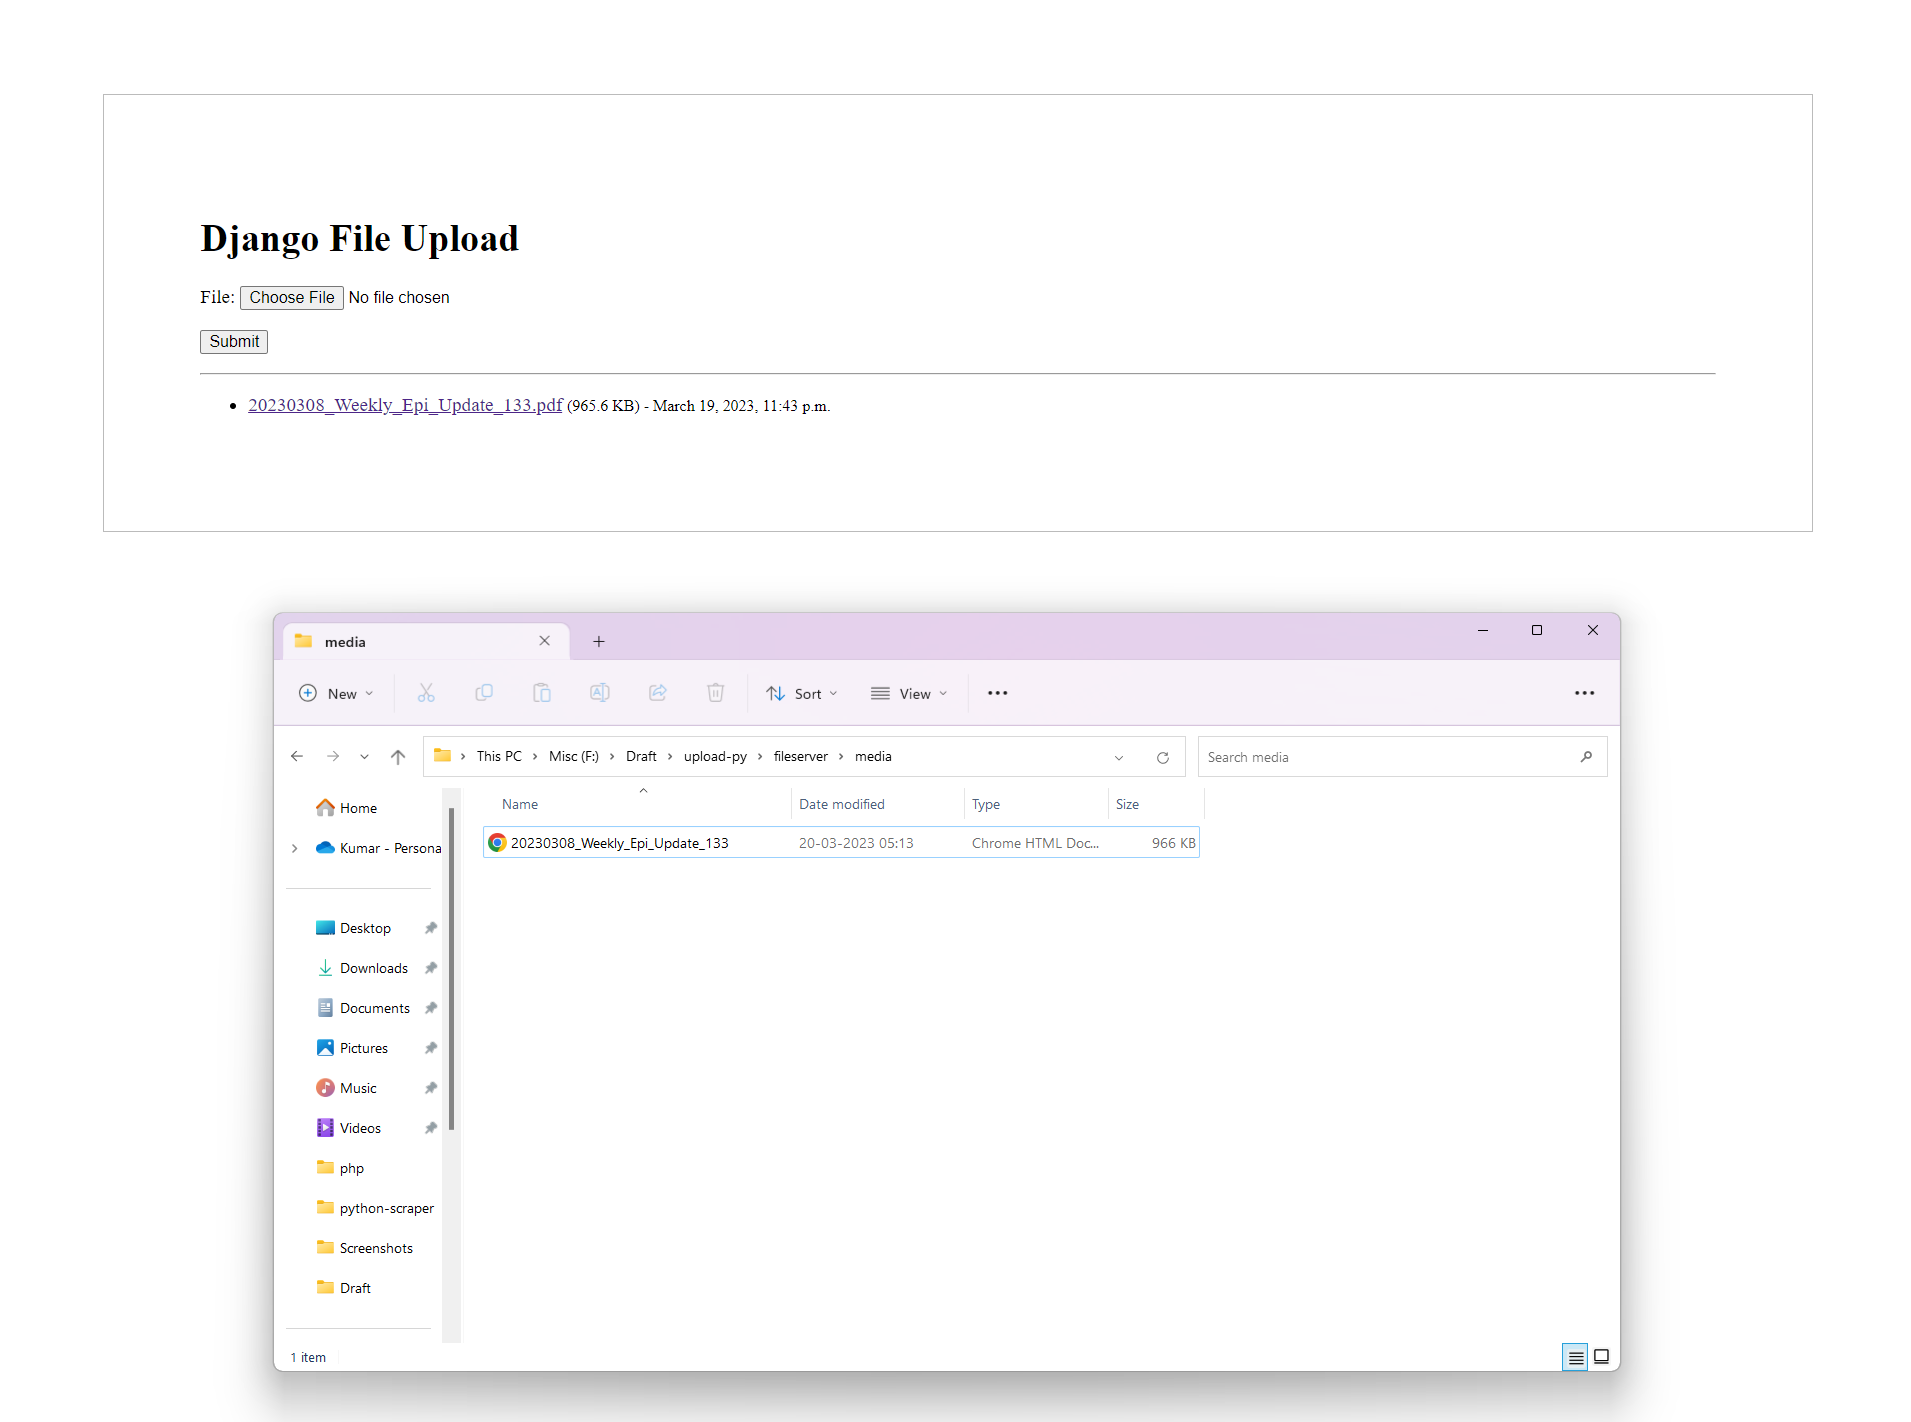Expand address bar history dropdown

[x=1119, y=757]
